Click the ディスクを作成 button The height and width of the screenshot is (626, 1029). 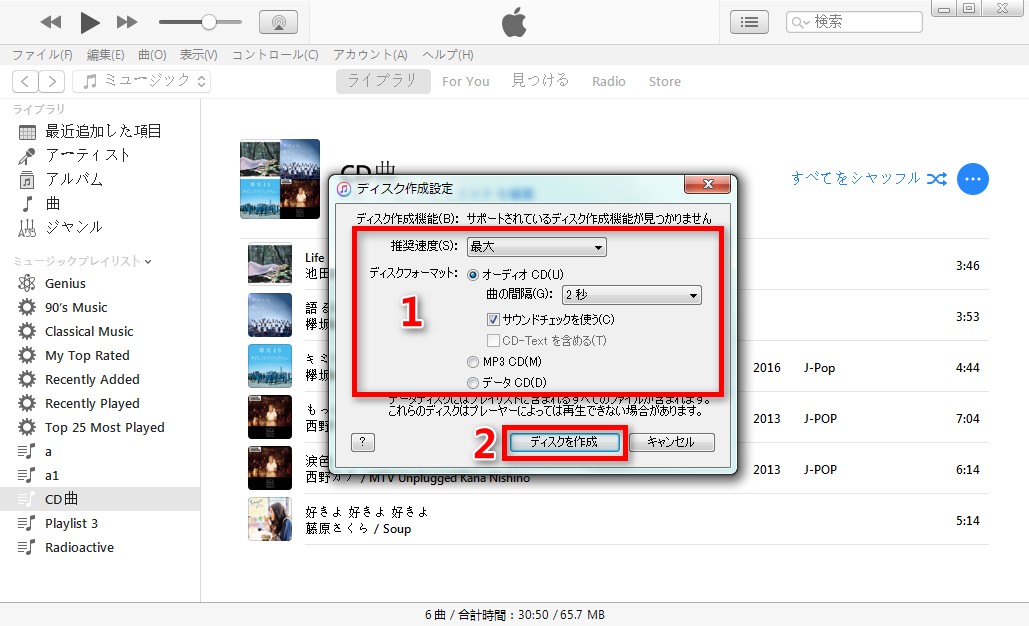pyautogui.click(x=564, y=442)
